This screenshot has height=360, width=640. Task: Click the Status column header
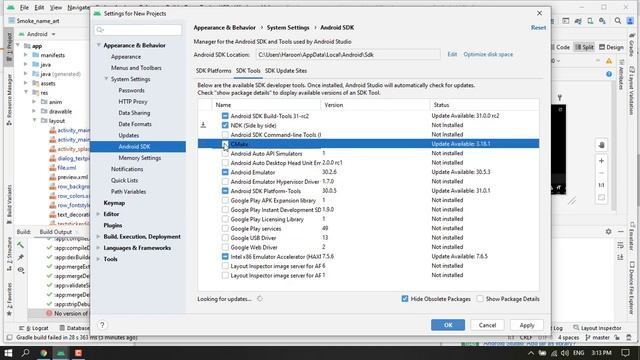coord(484,105)
